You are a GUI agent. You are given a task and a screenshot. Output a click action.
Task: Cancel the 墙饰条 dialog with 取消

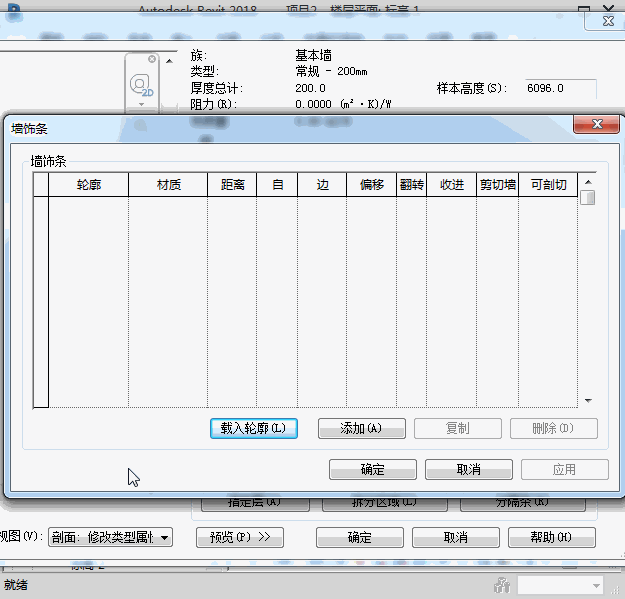(x=468, y=469)
